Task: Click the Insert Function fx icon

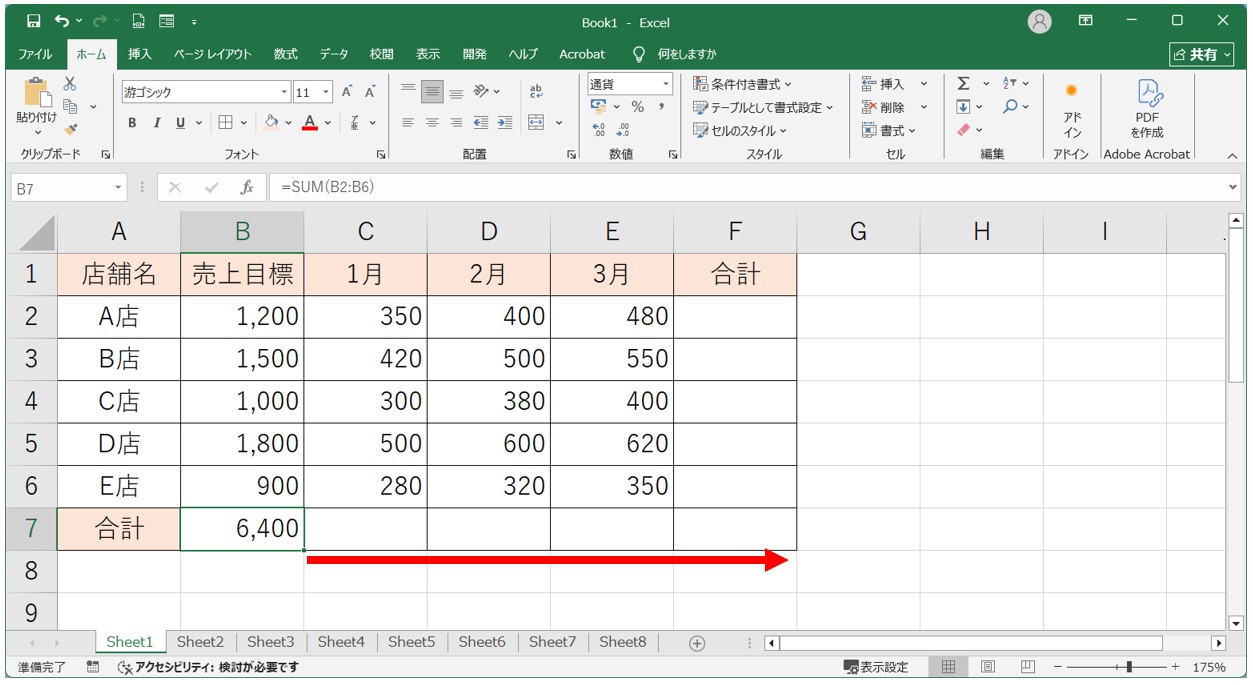Action: [x=246, y=187]
